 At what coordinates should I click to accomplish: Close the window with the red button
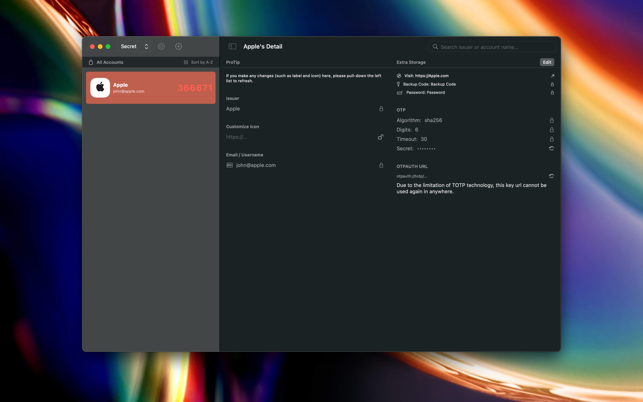pyautogui.click(x=92, y=47)
